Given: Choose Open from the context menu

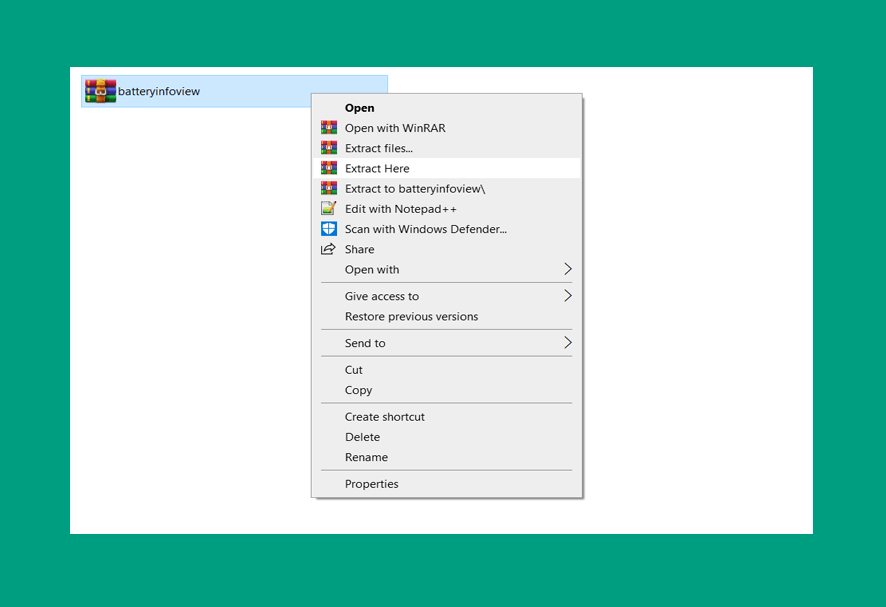Looking at the screenshot, I should (446, 107).
